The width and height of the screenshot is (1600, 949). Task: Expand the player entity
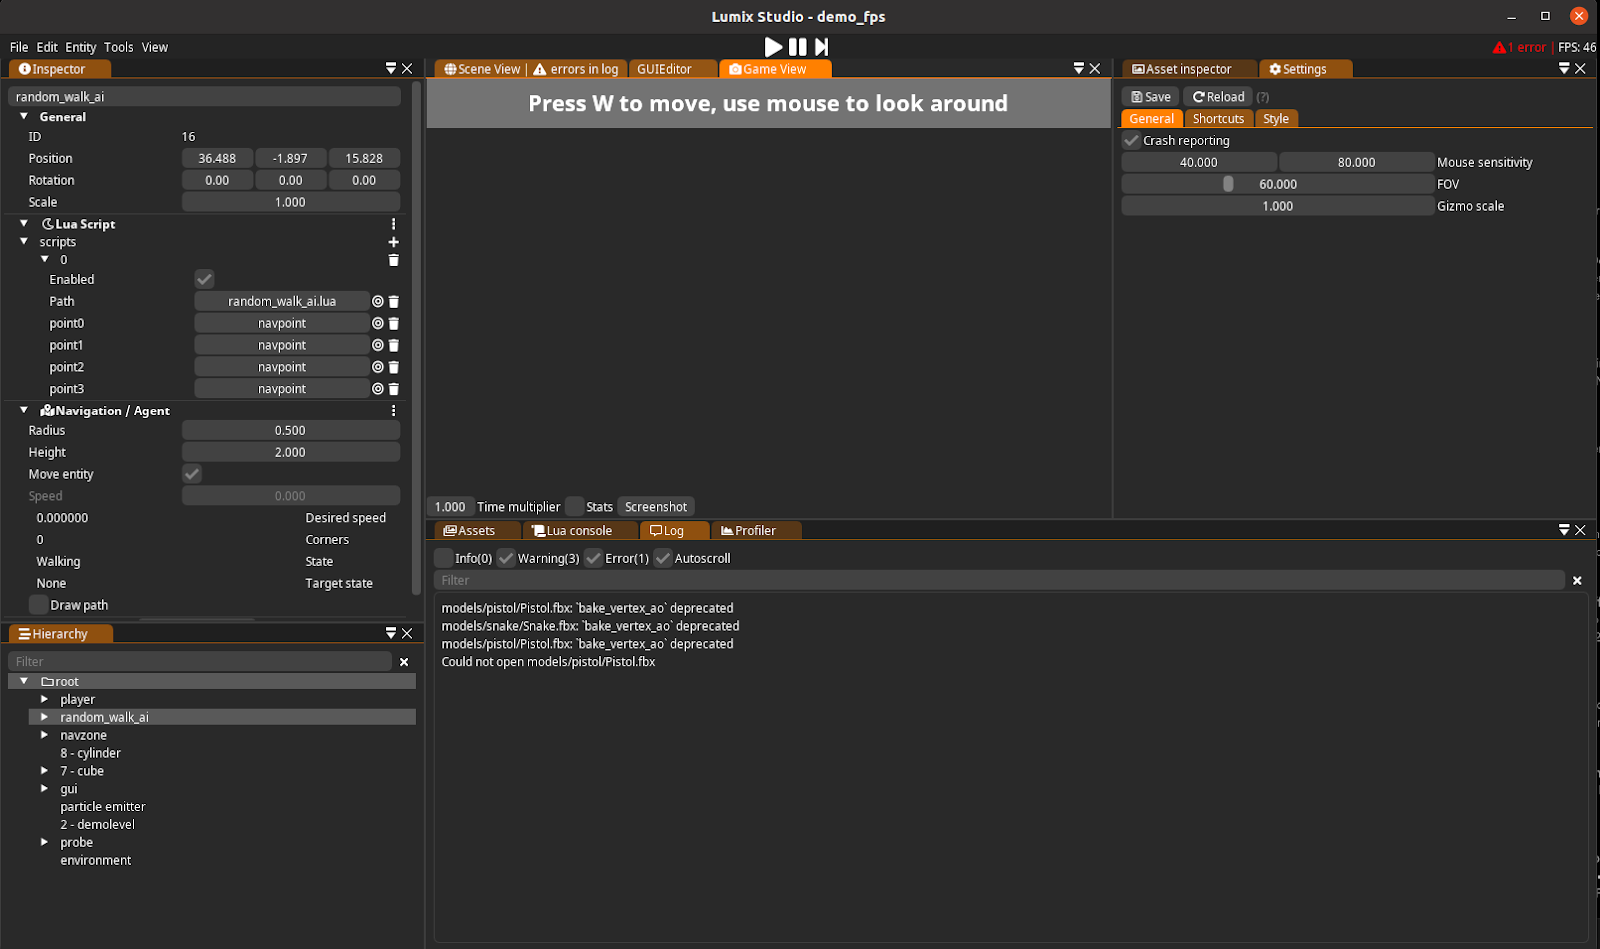[44, 699]
